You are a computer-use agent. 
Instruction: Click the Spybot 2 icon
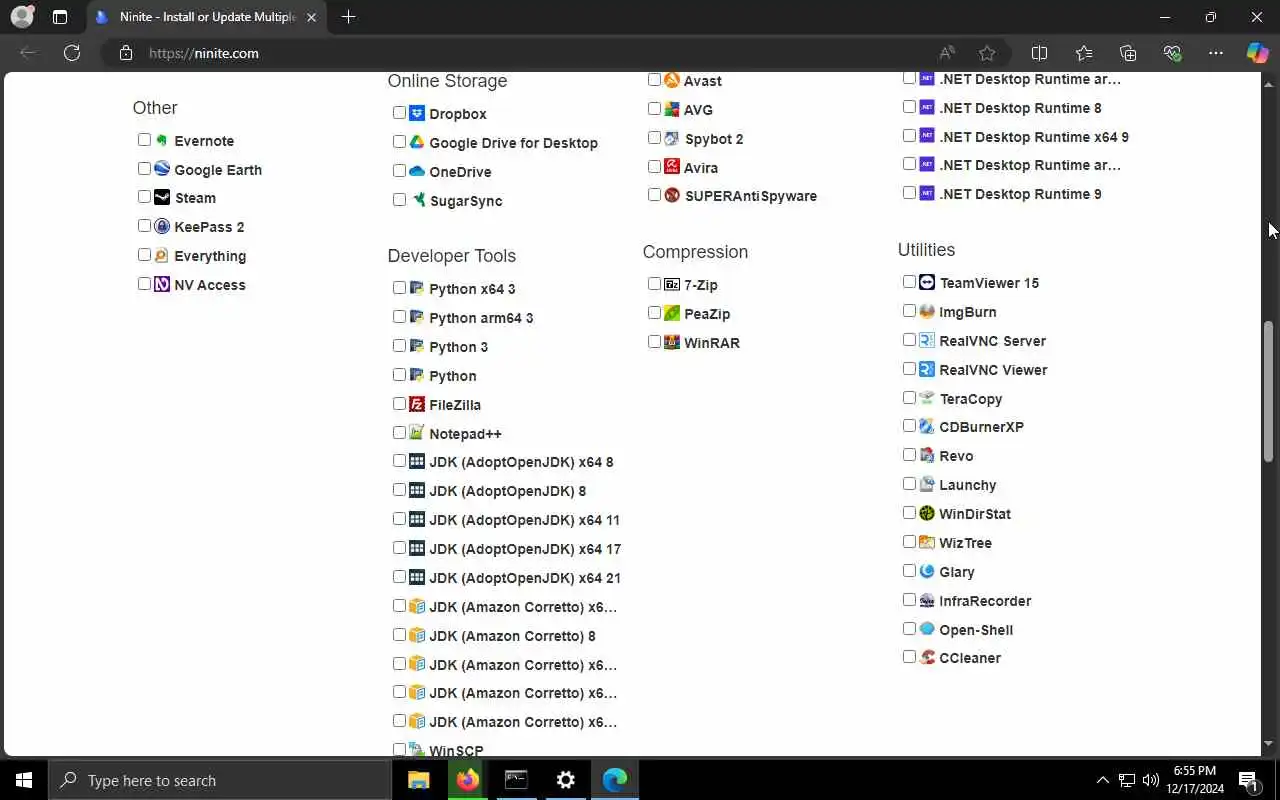tap(672, 139)
